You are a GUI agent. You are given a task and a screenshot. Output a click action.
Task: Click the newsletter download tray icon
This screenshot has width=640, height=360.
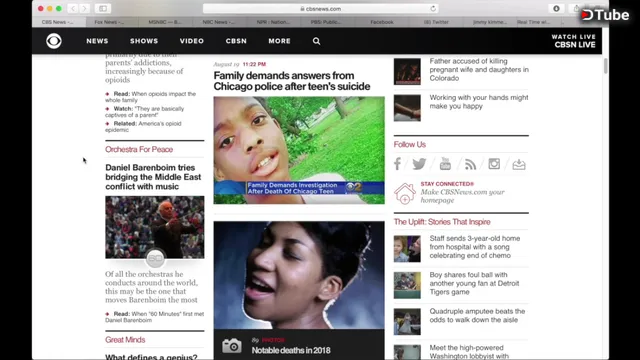519,164
